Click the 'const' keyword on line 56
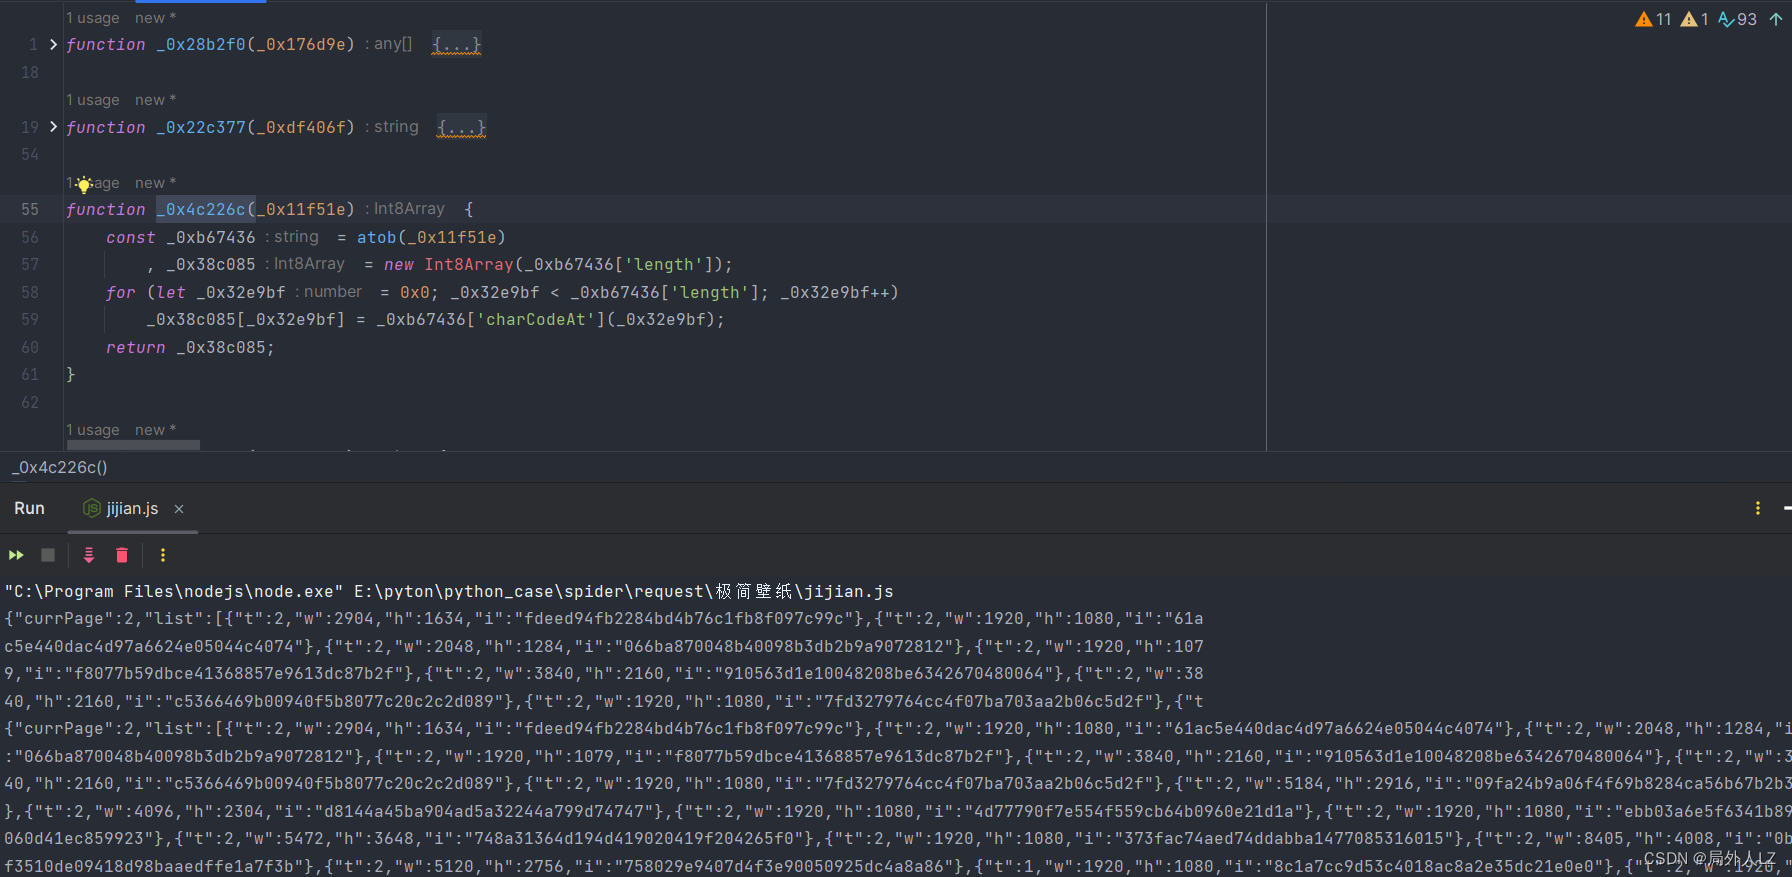The width and height of the screenshot is (1792, 877). [131, 237]
